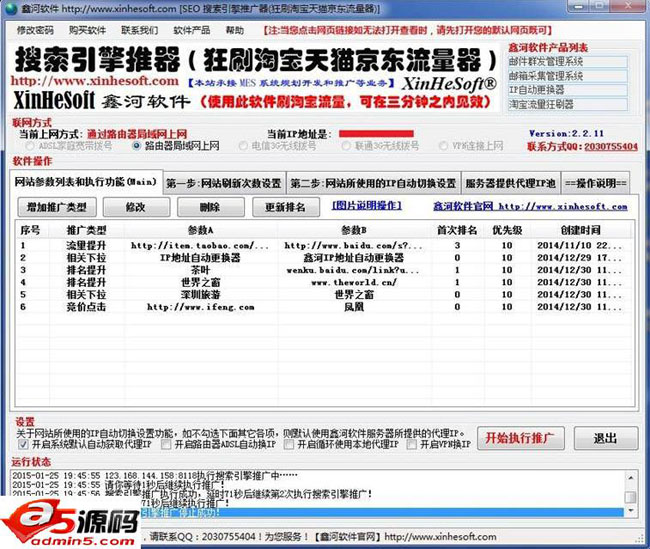This screenshot has width=650, height=549.
Task: Select row 2 IP地址自动更换器 cell
Action: (200, 258)
